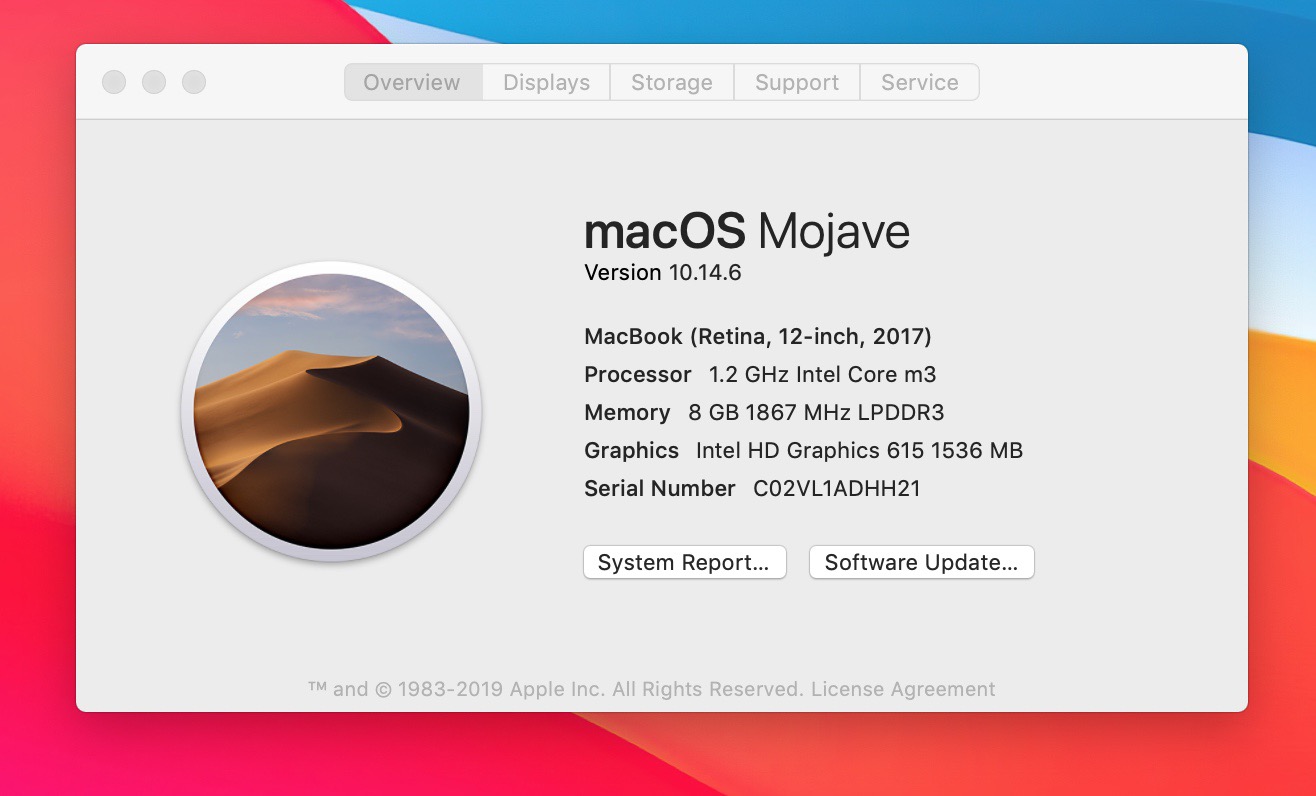Click the window zoom button

coord(194,82)
